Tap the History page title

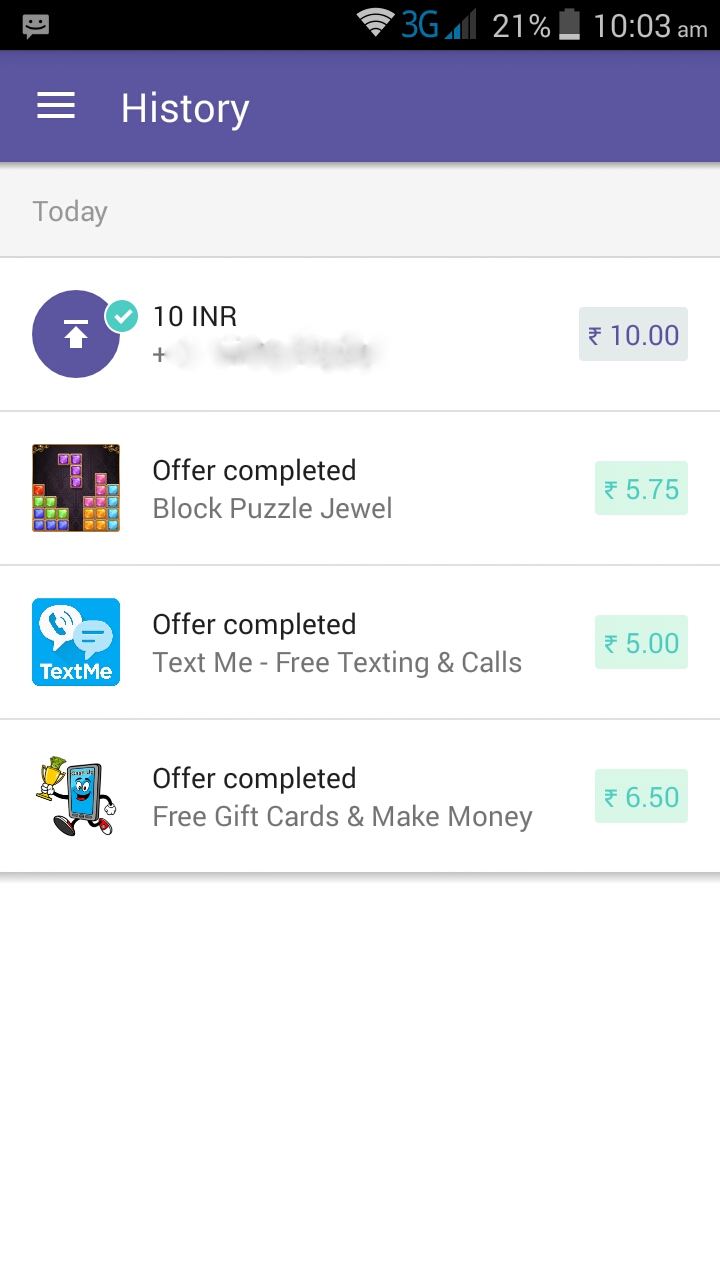[x=185, y=108]
